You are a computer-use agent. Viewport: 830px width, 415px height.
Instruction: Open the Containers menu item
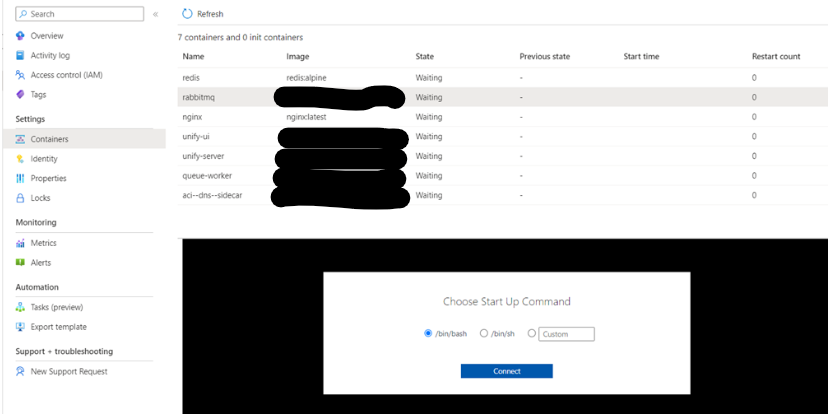[49, 139]
